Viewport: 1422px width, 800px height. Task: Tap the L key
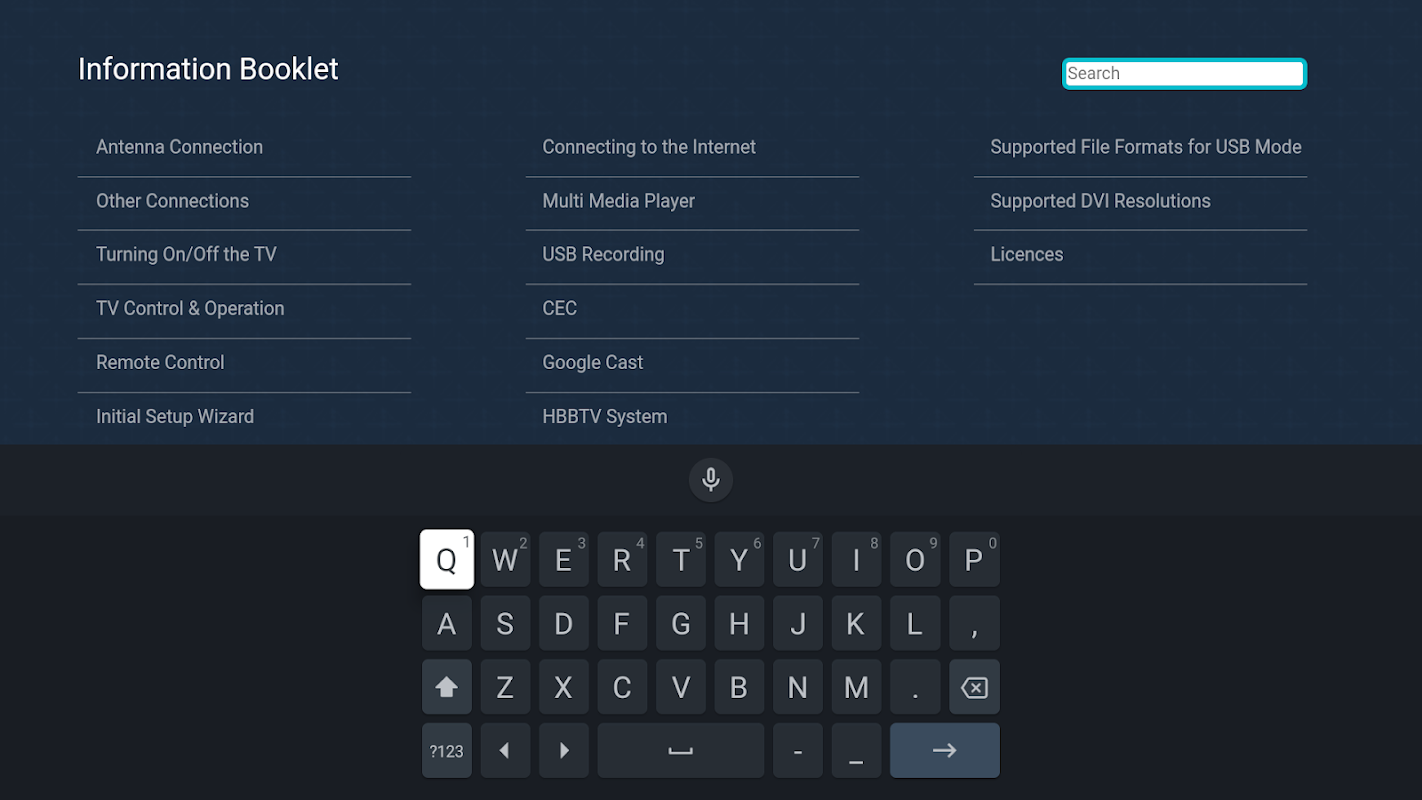[x=915, y=624]
